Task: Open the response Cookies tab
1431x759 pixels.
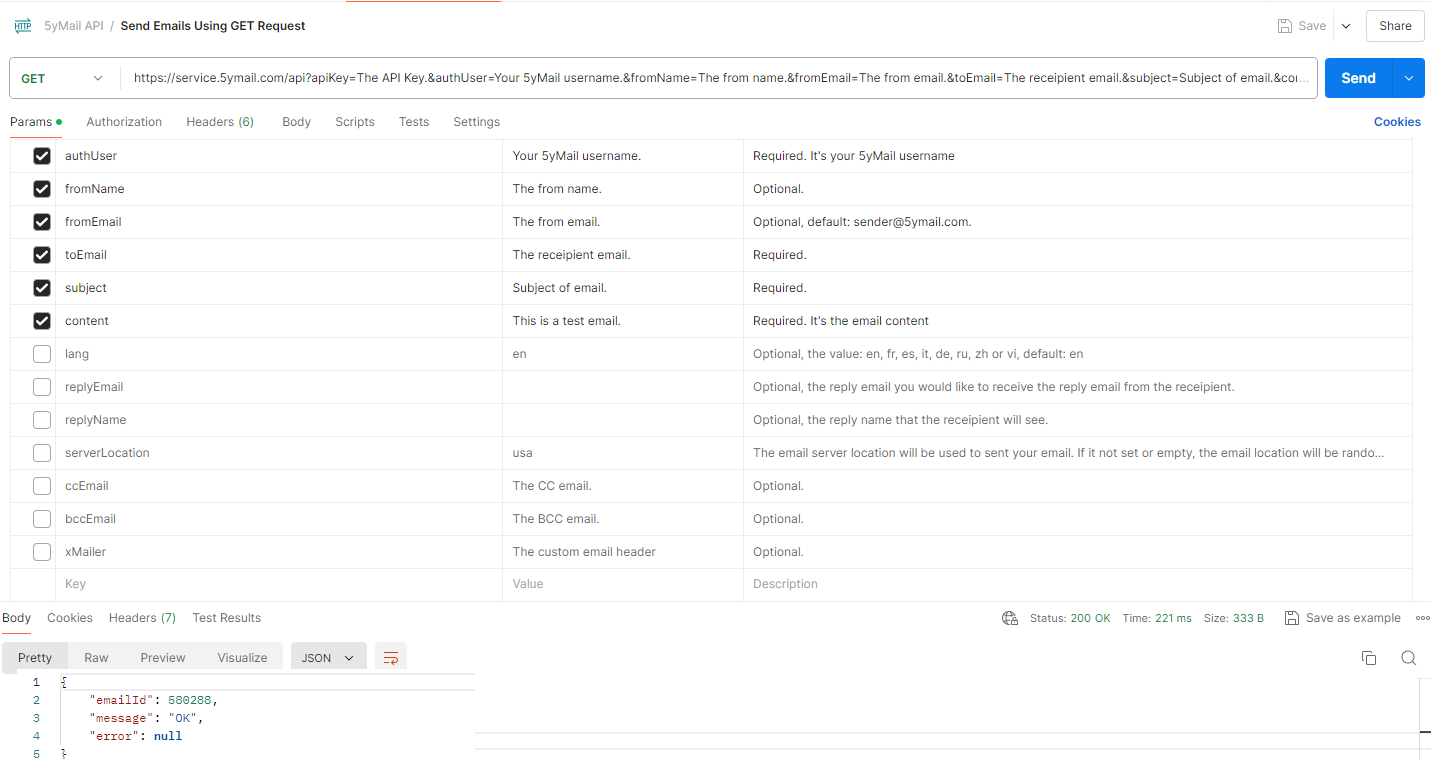Action: tap(70, 618)
